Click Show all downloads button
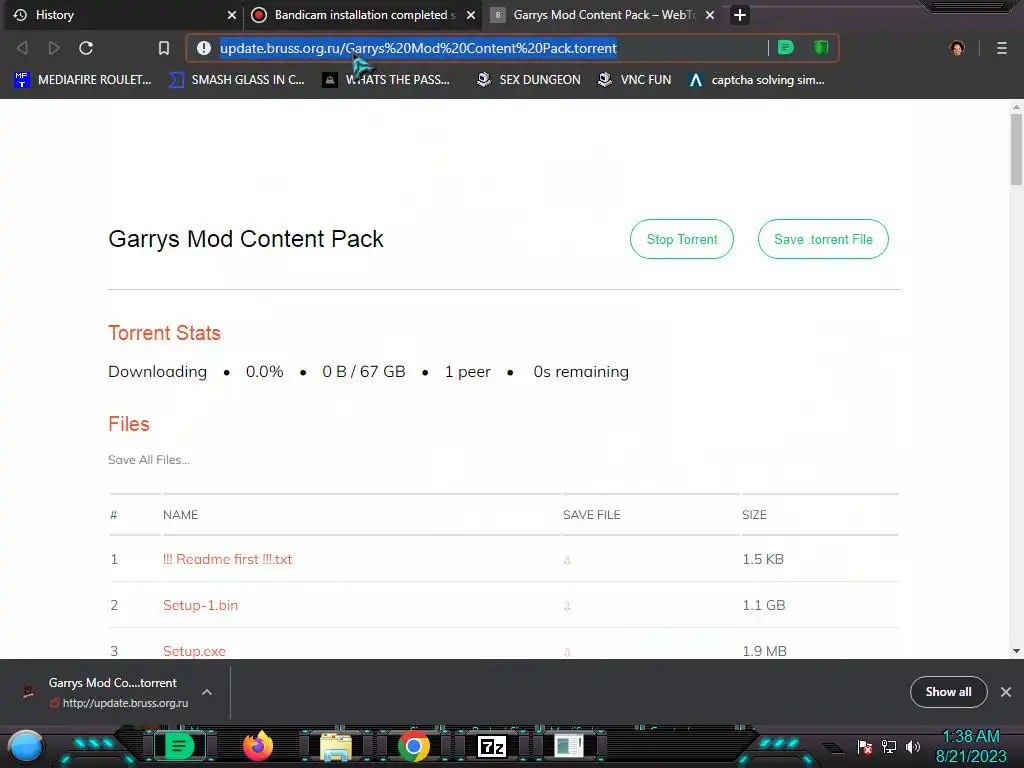This screenshot has width=1024, height=768. coord(948,692)
